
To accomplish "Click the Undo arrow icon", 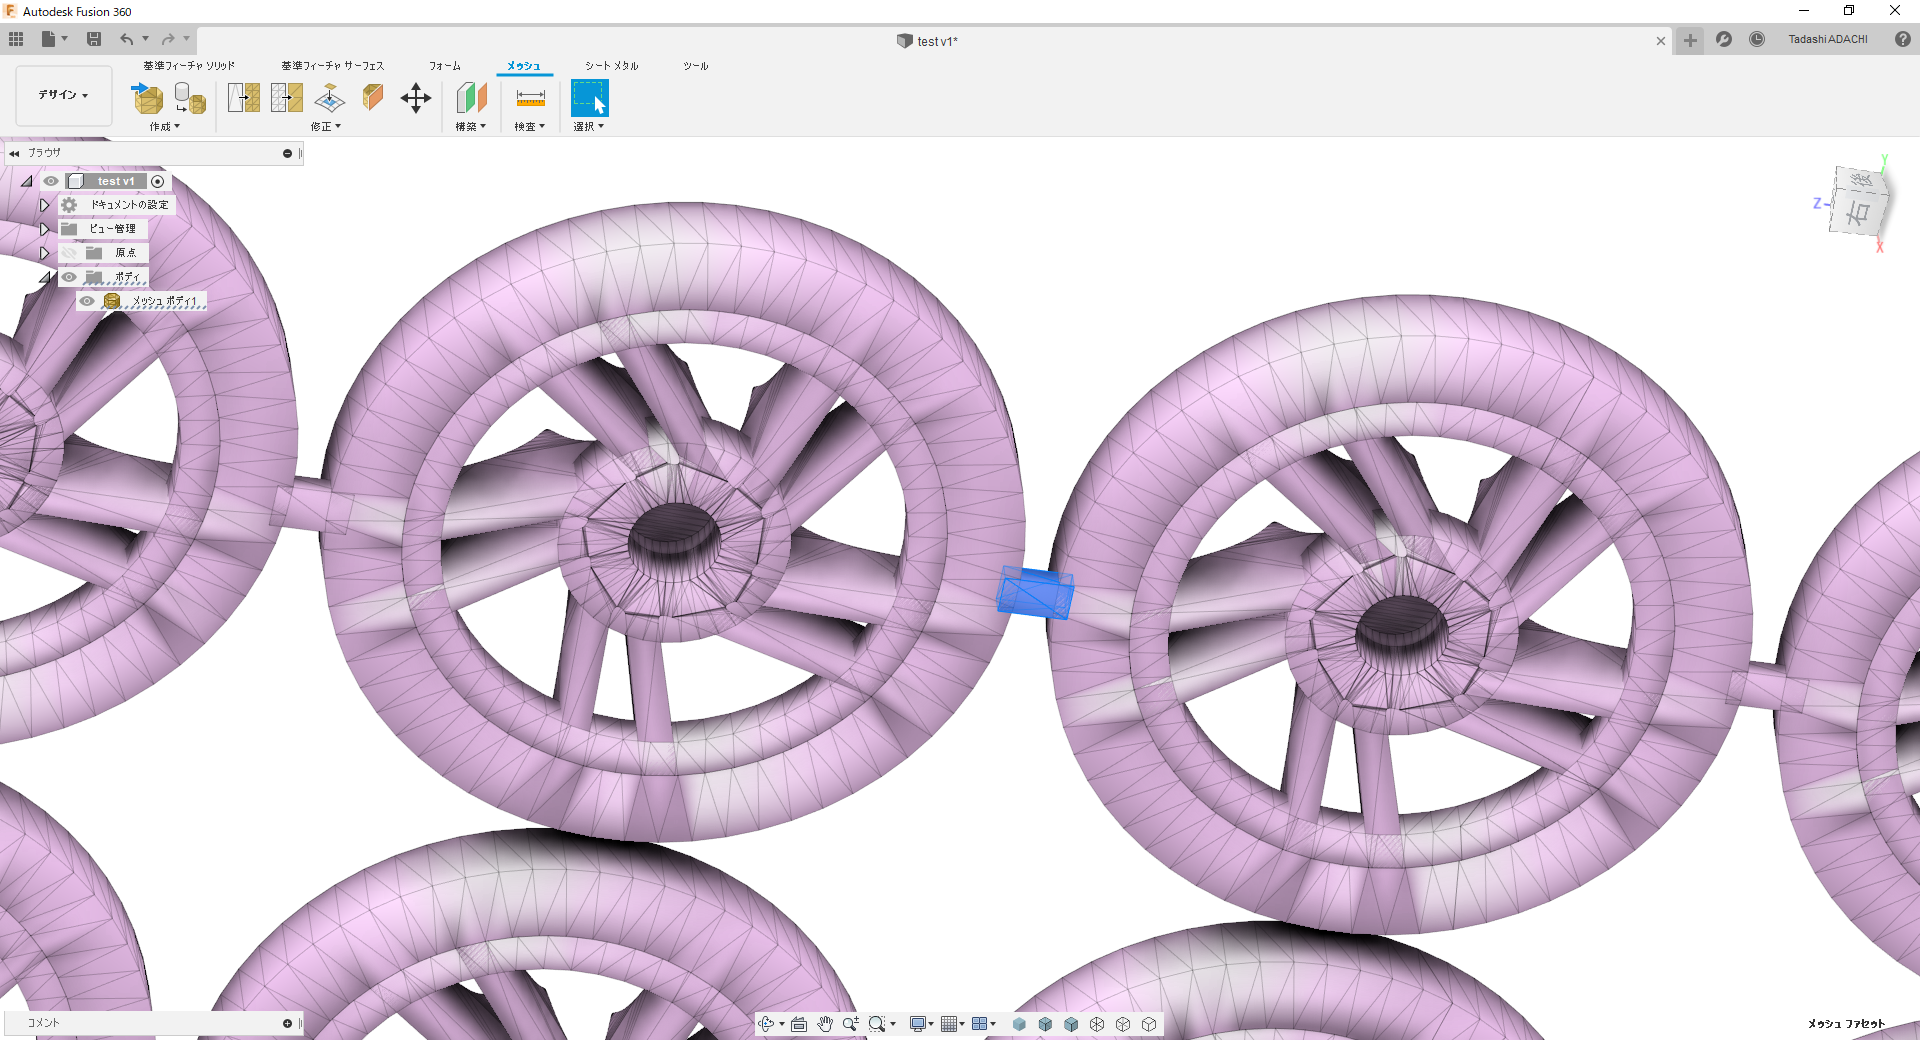I will pos(127,39).
